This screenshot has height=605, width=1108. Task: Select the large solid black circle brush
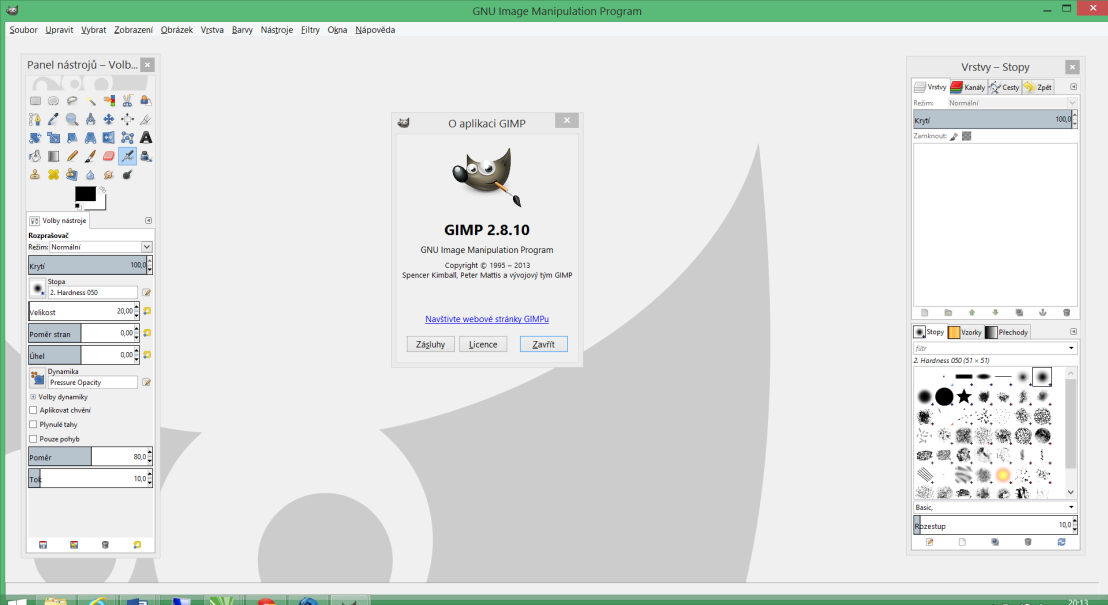tap(944, 397)
